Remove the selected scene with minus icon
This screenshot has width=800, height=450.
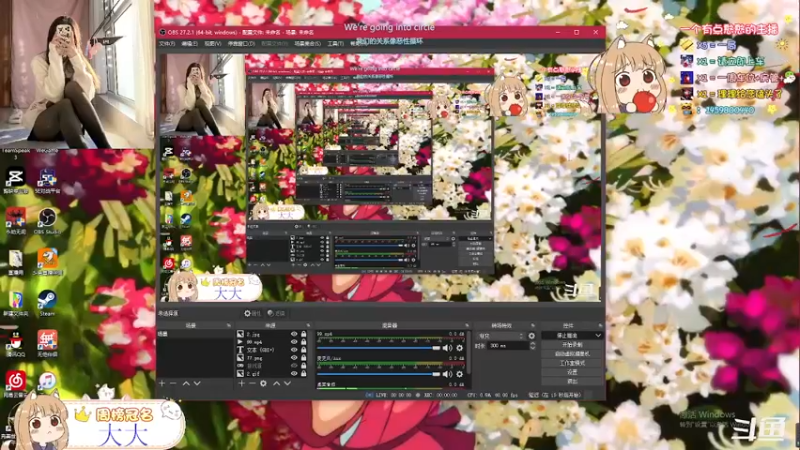pyautogui.click(x=173, y=383)
